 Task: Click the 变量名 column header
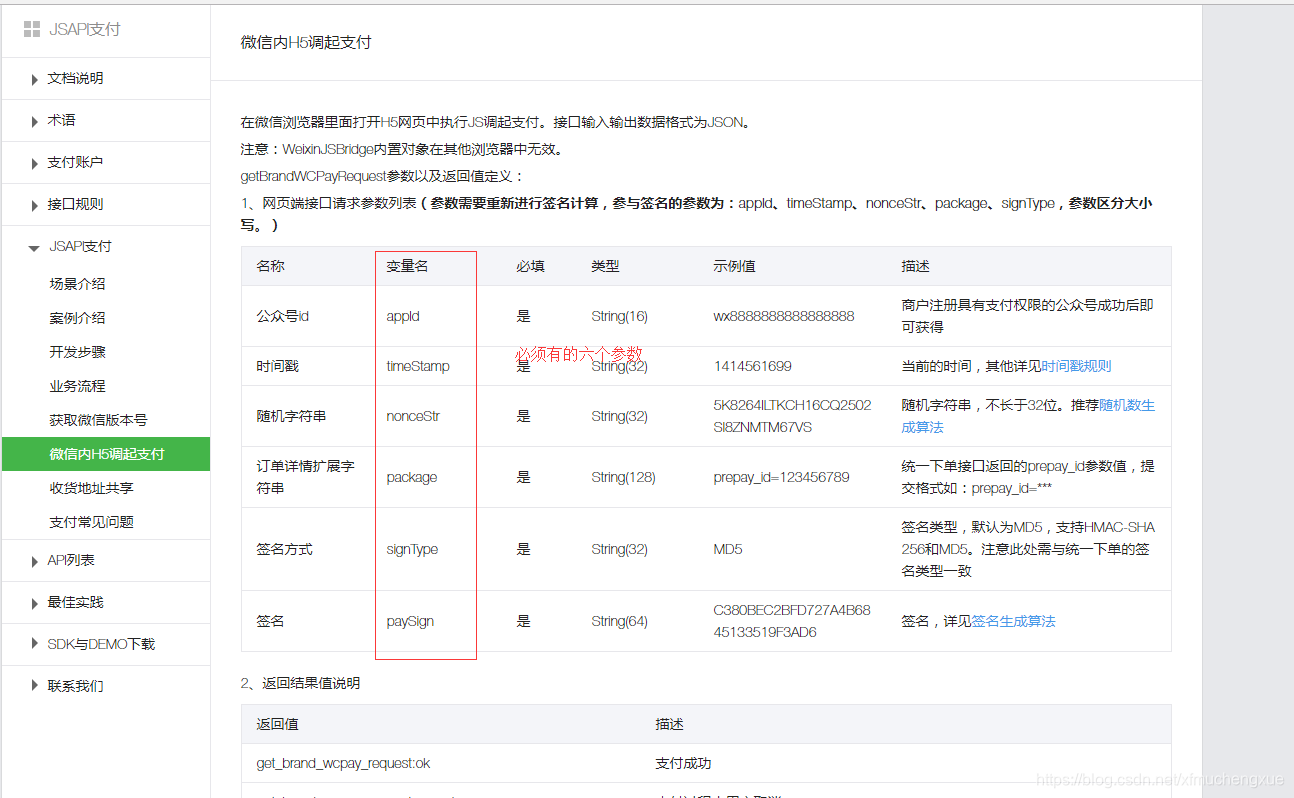[407, 266]
